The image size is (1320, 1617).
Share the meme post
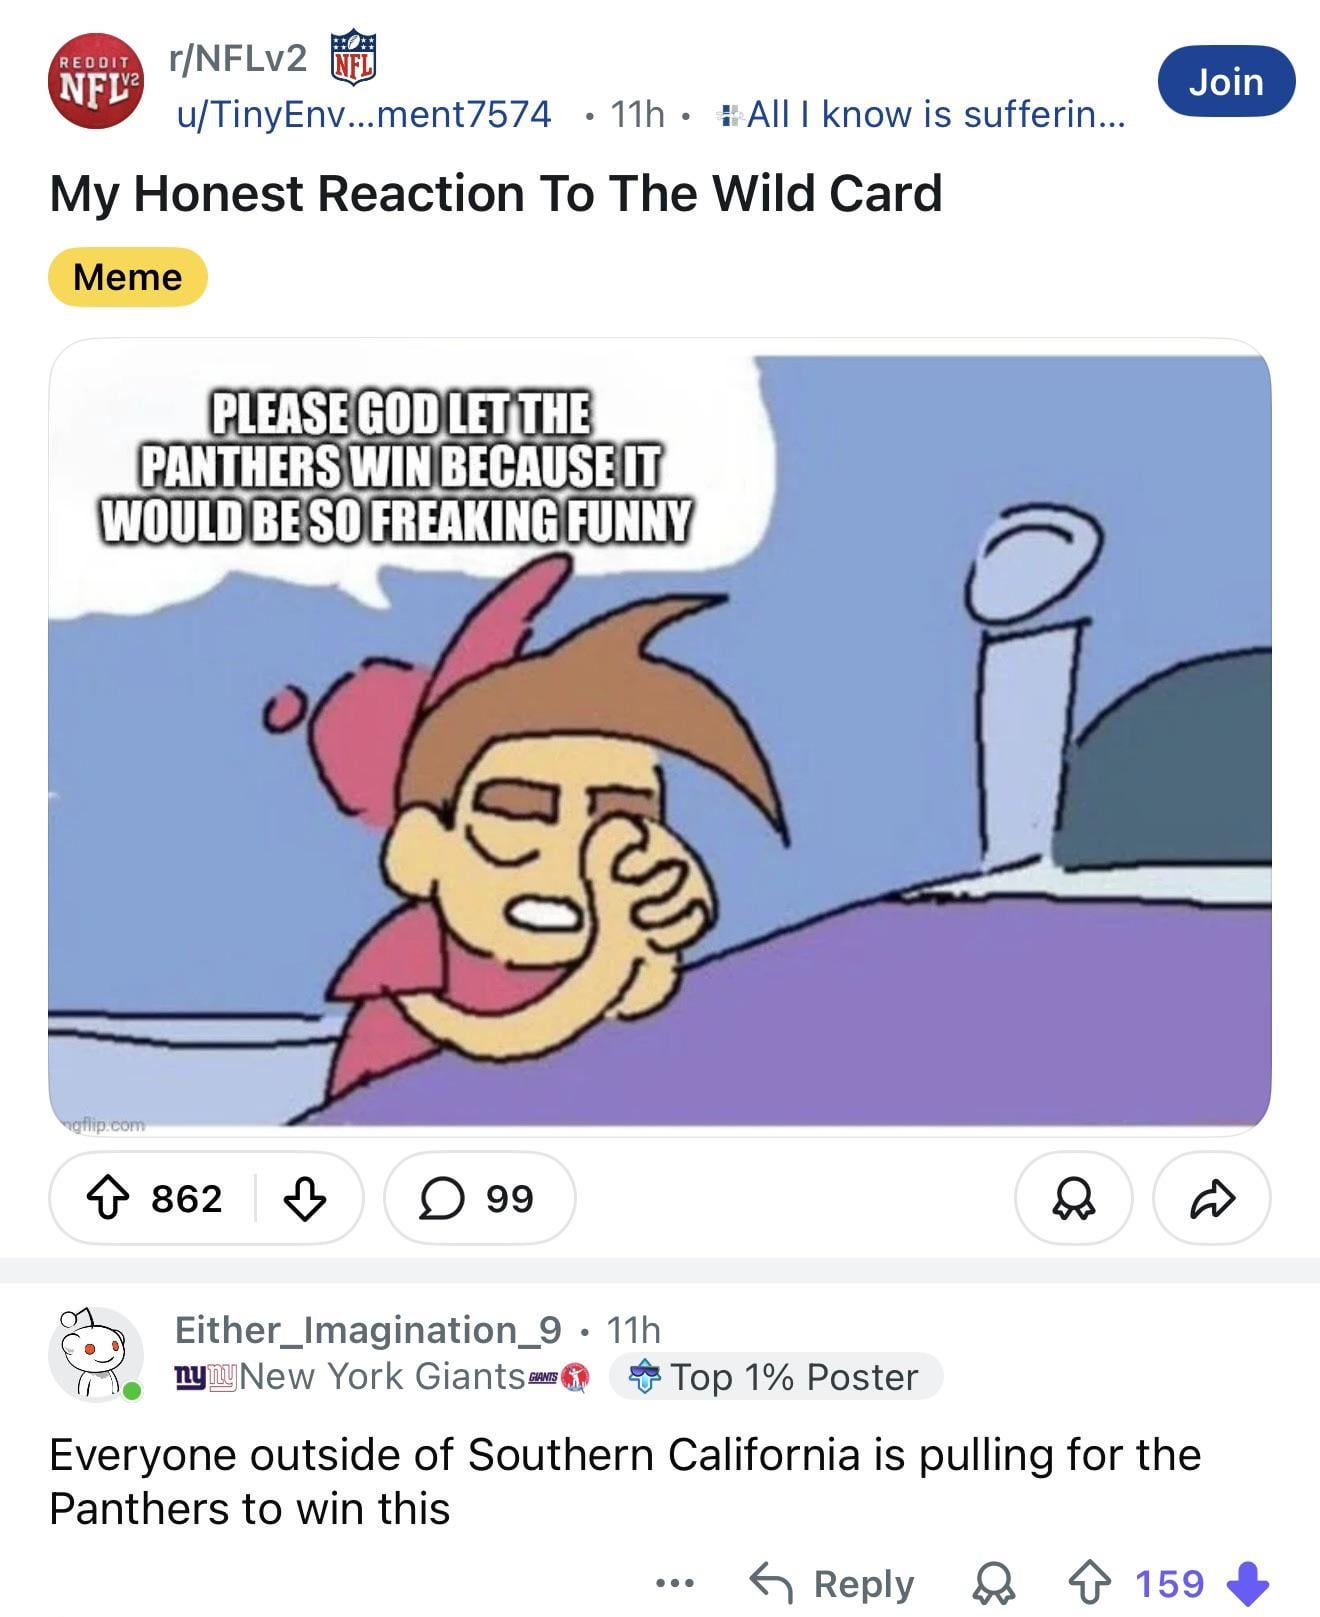point(1212,1198)
